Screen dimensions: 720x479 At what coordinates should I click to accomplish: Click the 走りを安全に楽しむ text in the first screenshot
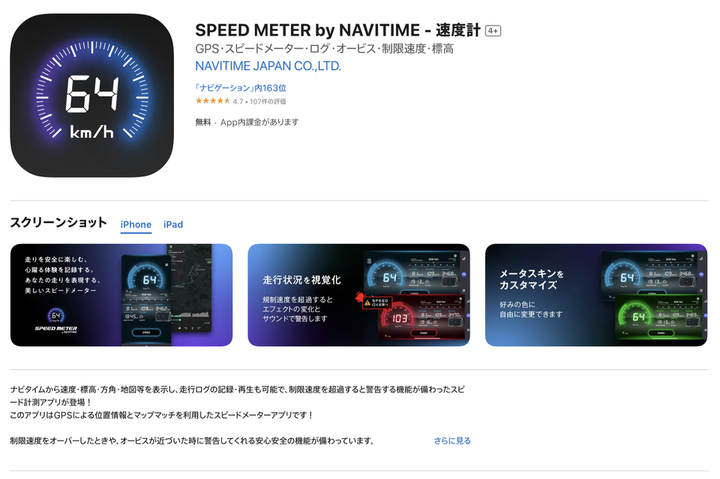[56, 259]
